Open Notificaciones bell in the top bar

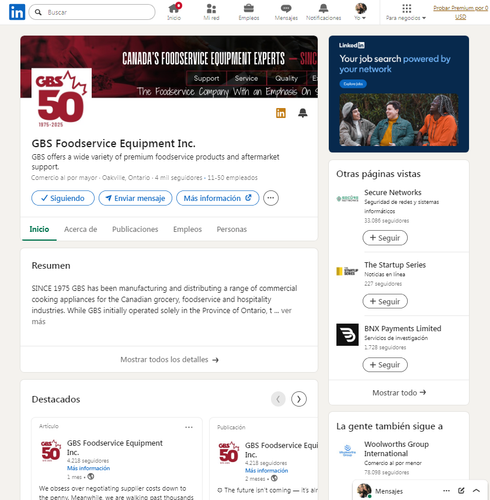pos(323,12)
